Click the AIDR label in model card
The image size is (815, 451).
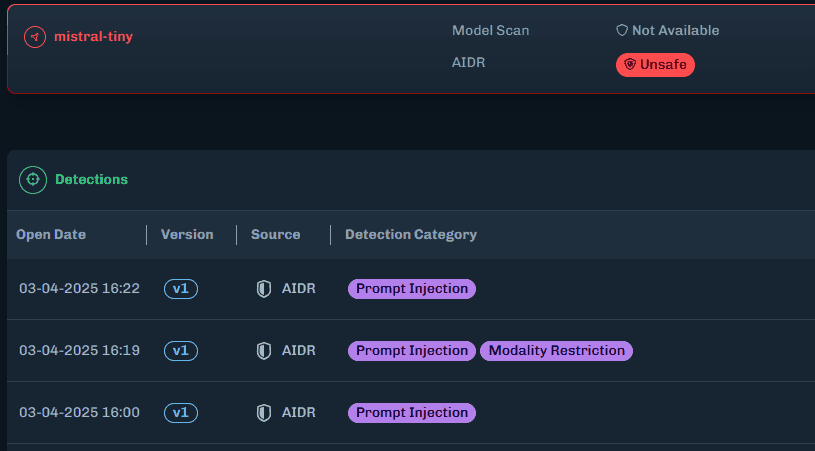click(468, 62)
